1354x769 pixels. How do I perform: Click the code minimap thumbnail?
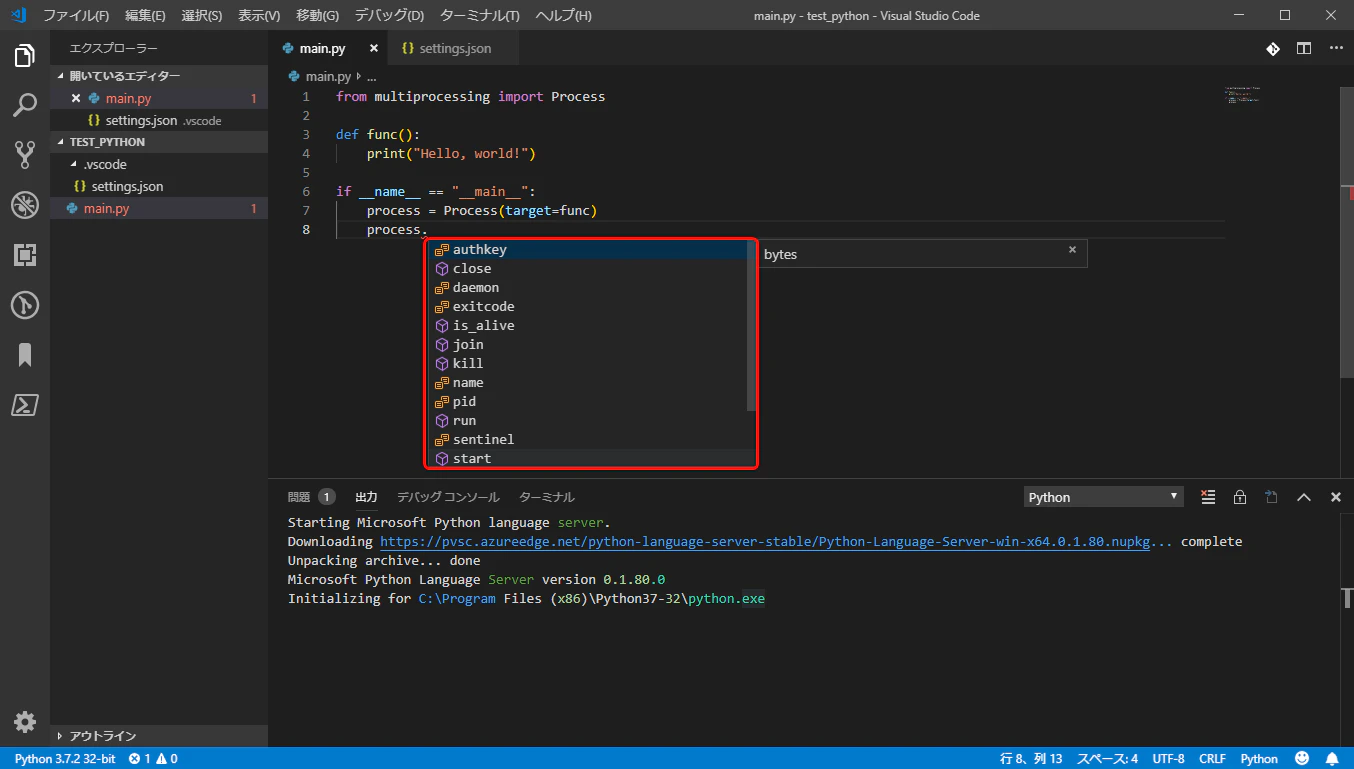coord(1243,96)
